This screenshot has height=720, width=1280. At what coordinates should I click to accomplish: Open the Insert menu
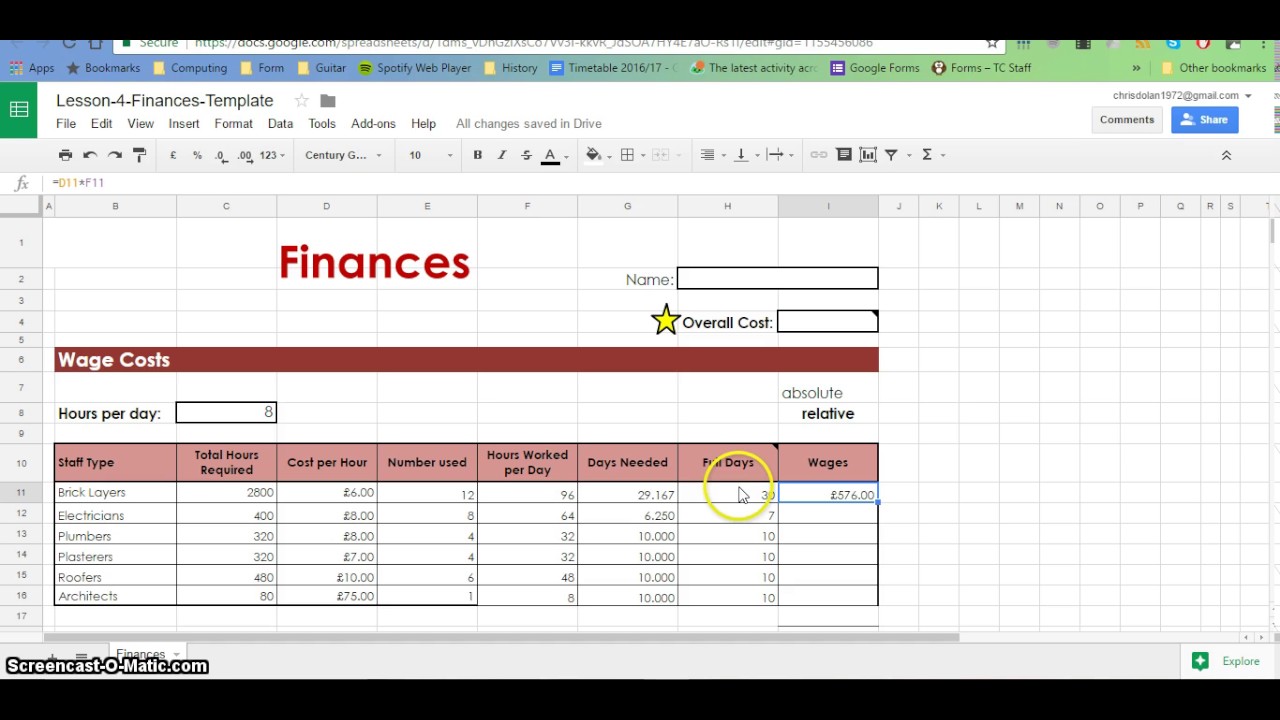[x=184, y=124]
